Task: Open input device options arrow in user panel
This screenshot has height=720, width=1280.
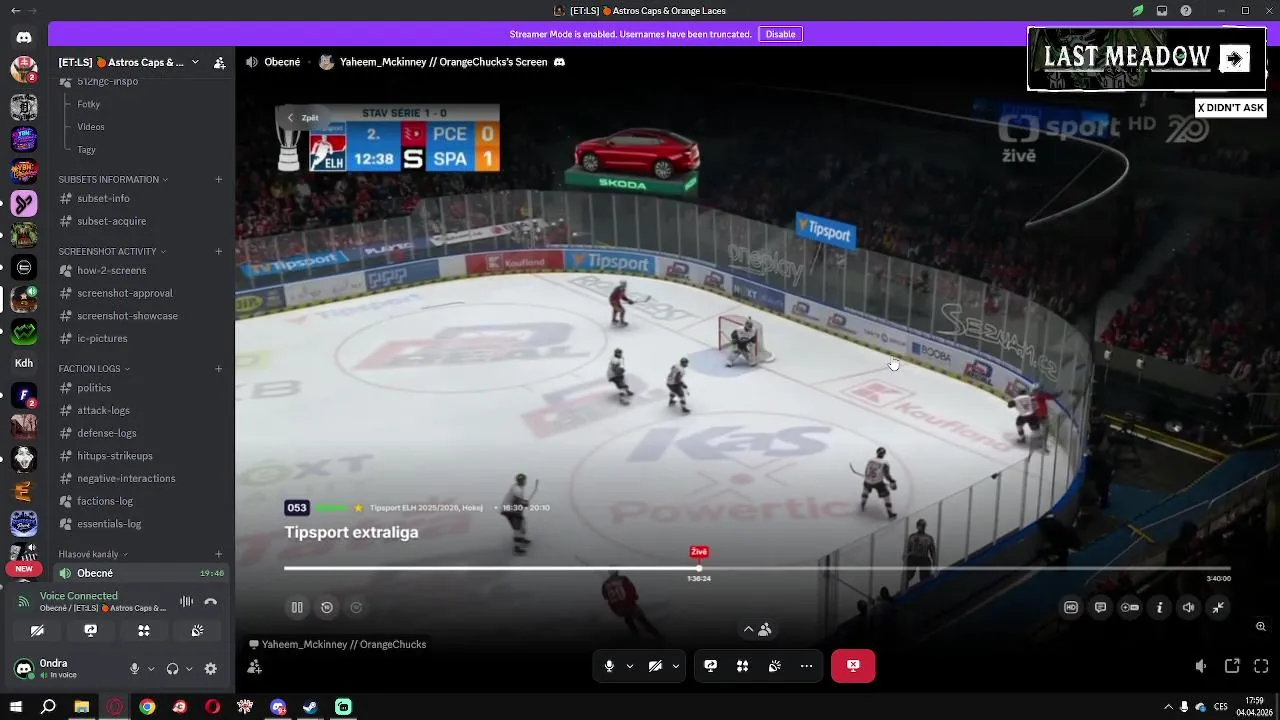Action: [x=151, y=669]
